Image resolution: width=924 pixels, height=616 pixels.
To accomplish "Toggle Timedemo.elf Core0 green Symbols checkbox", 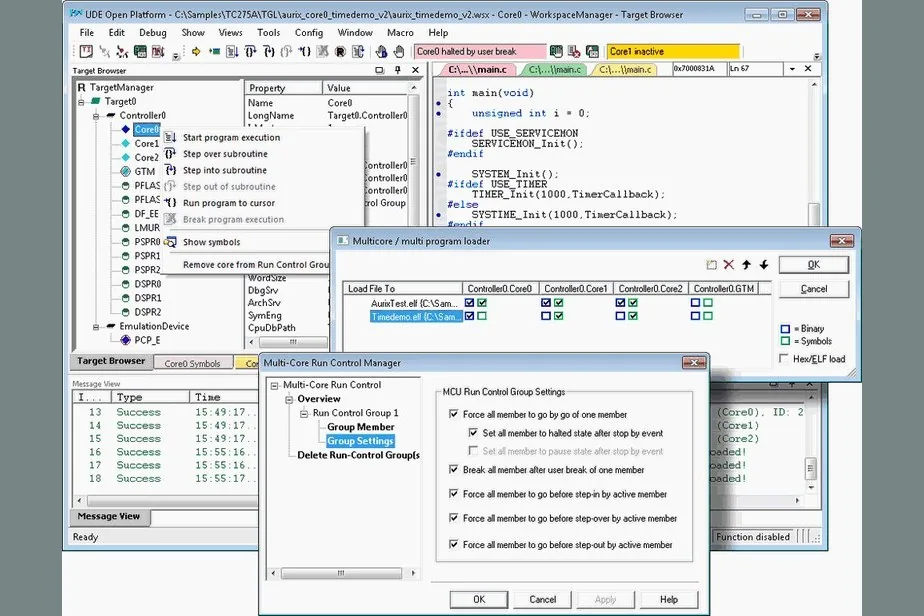I will point(482,316).
